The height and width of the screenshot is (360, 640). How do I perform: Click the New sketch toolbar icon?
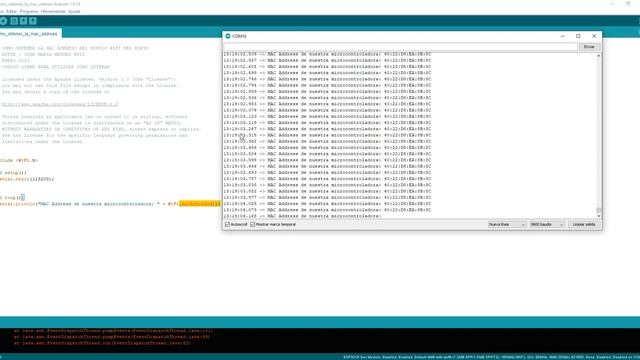(14, 21)
